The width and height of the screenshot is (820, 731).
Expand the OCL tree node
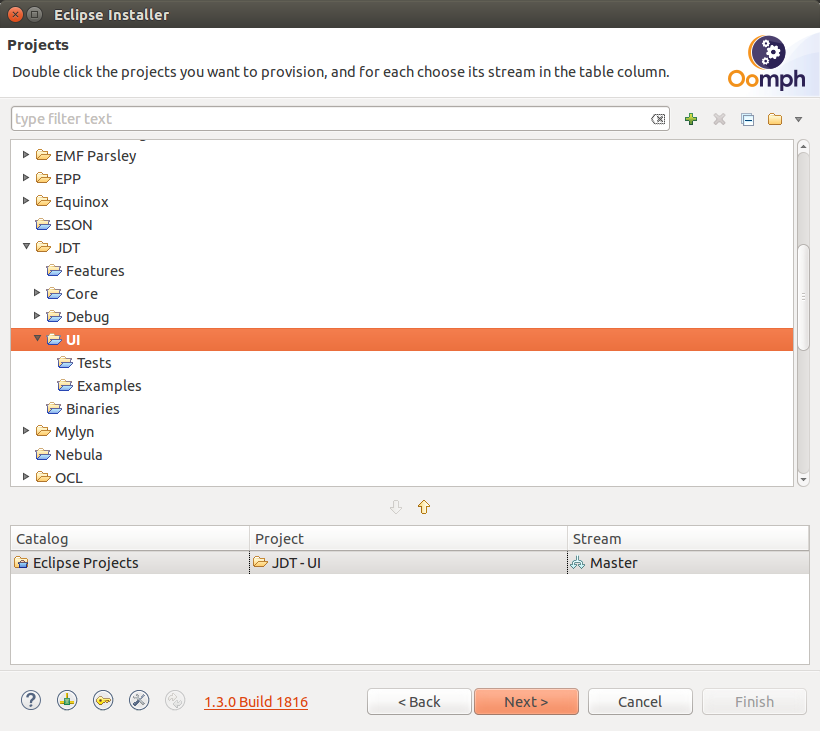pyautogui.click(x=26, y=477)
